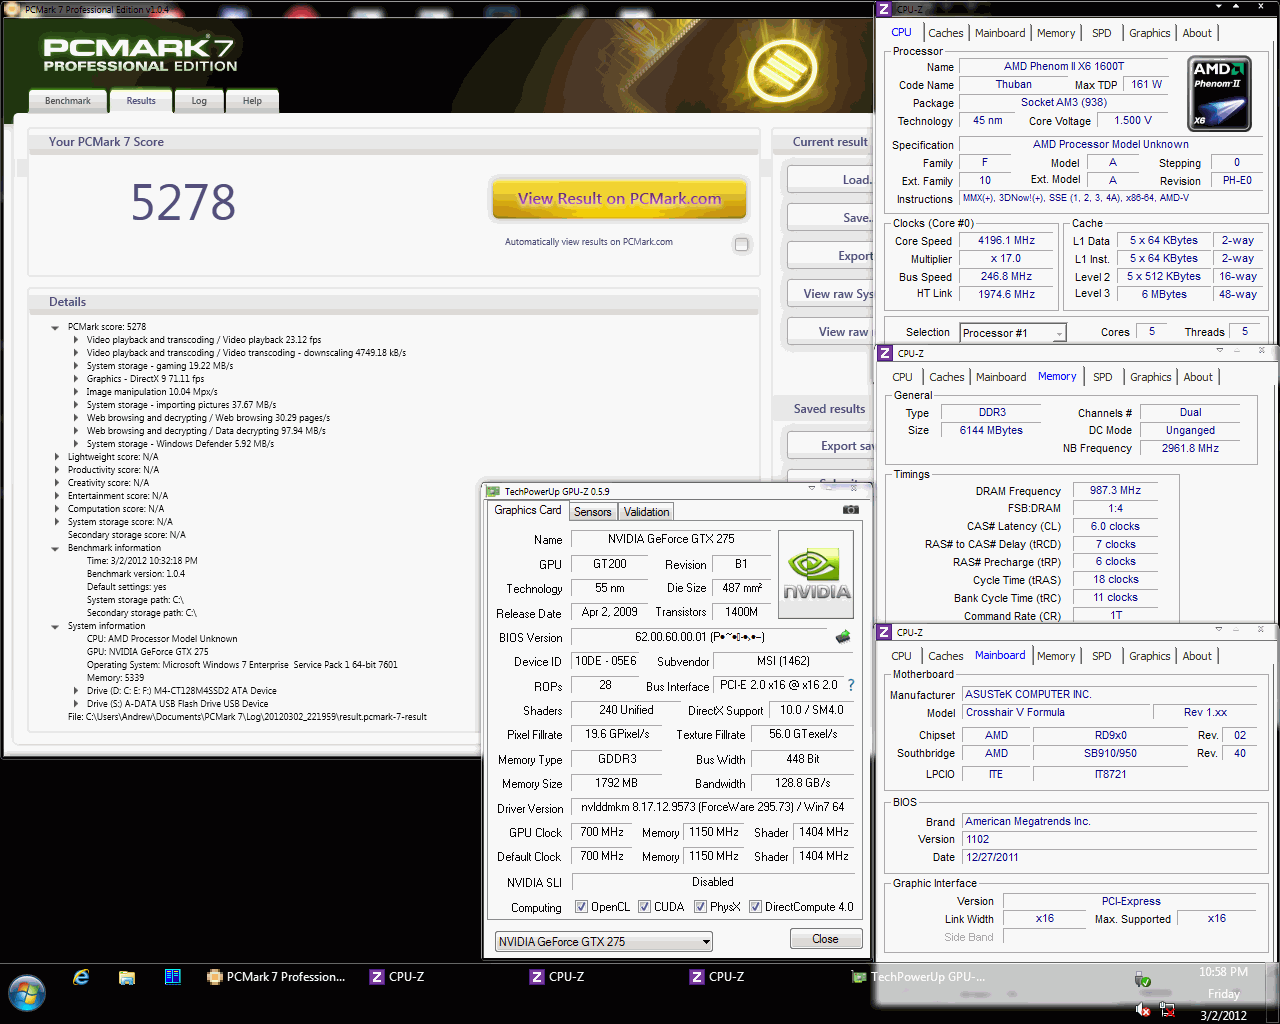Click the Load button under Current result
Viewport: 1280px width, 1024px height.
(832, 180)
